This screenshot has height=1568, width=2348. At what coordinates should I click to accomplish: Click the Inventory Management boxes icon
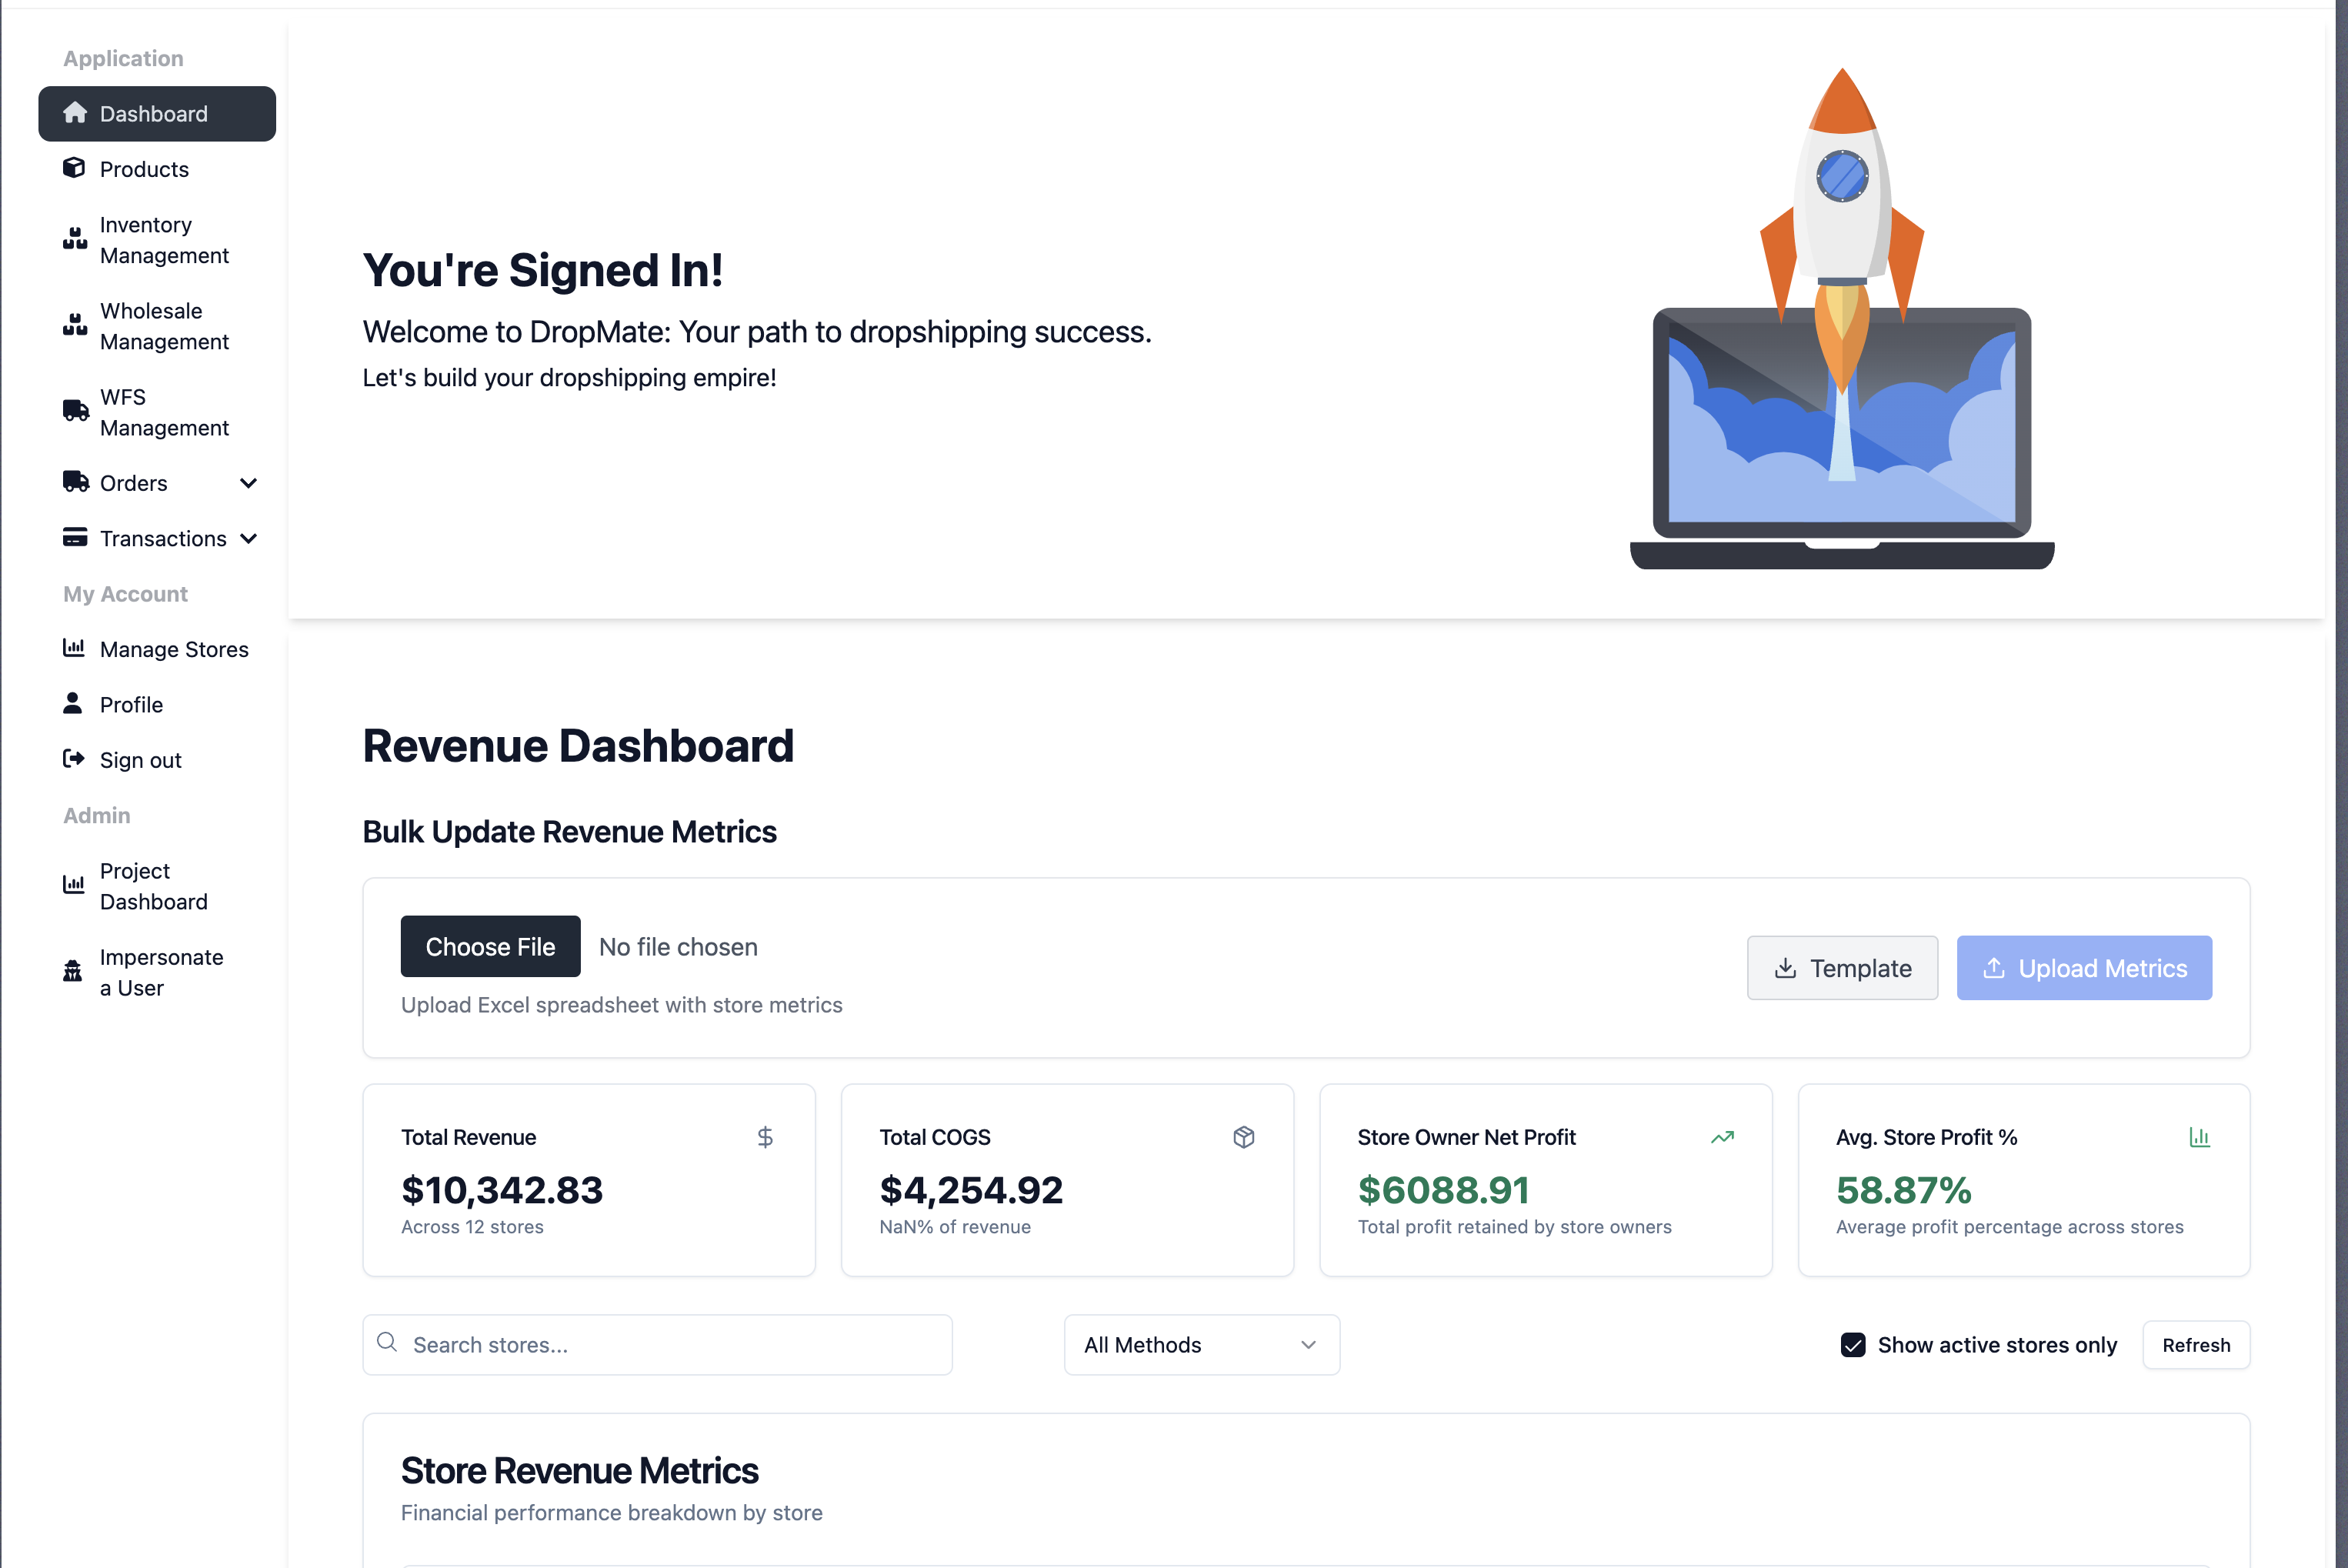coord(75,239)
